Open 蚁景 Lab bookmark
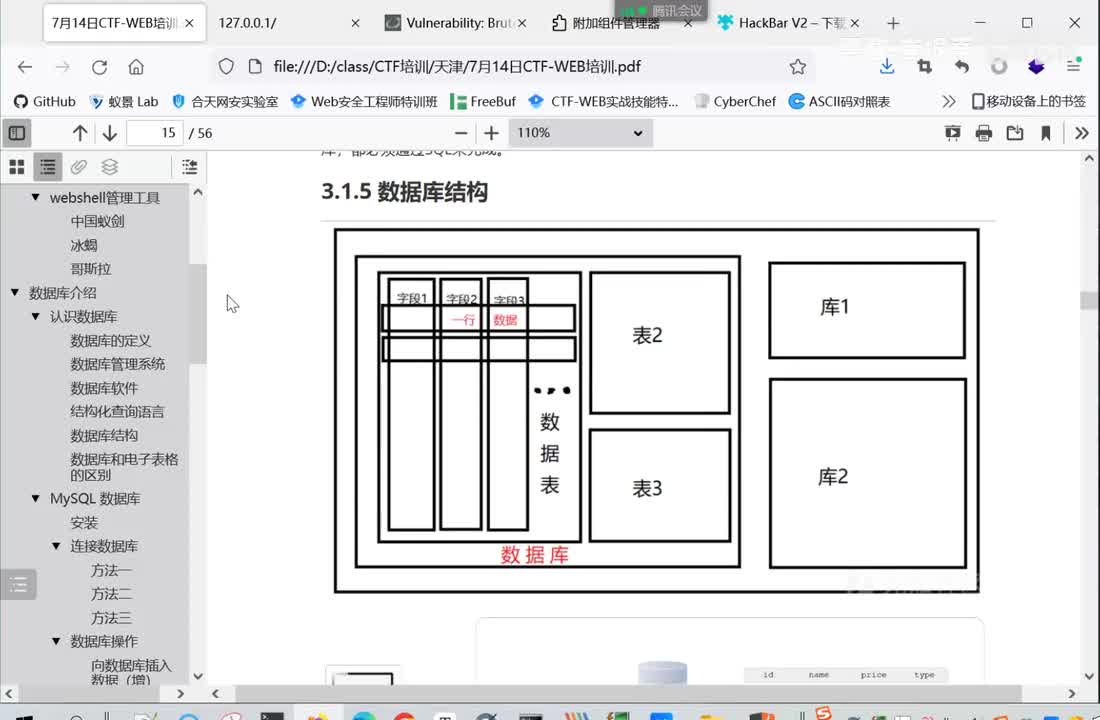This screenshot has height=720, width=1100. point(124,102)
